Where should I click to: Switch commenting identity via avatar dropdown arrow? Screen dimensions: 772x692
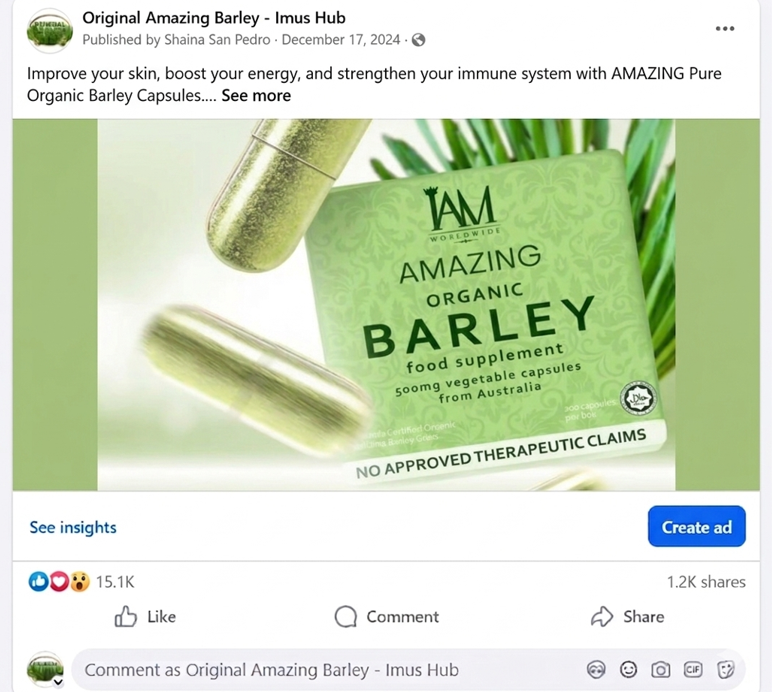(58, 682)
